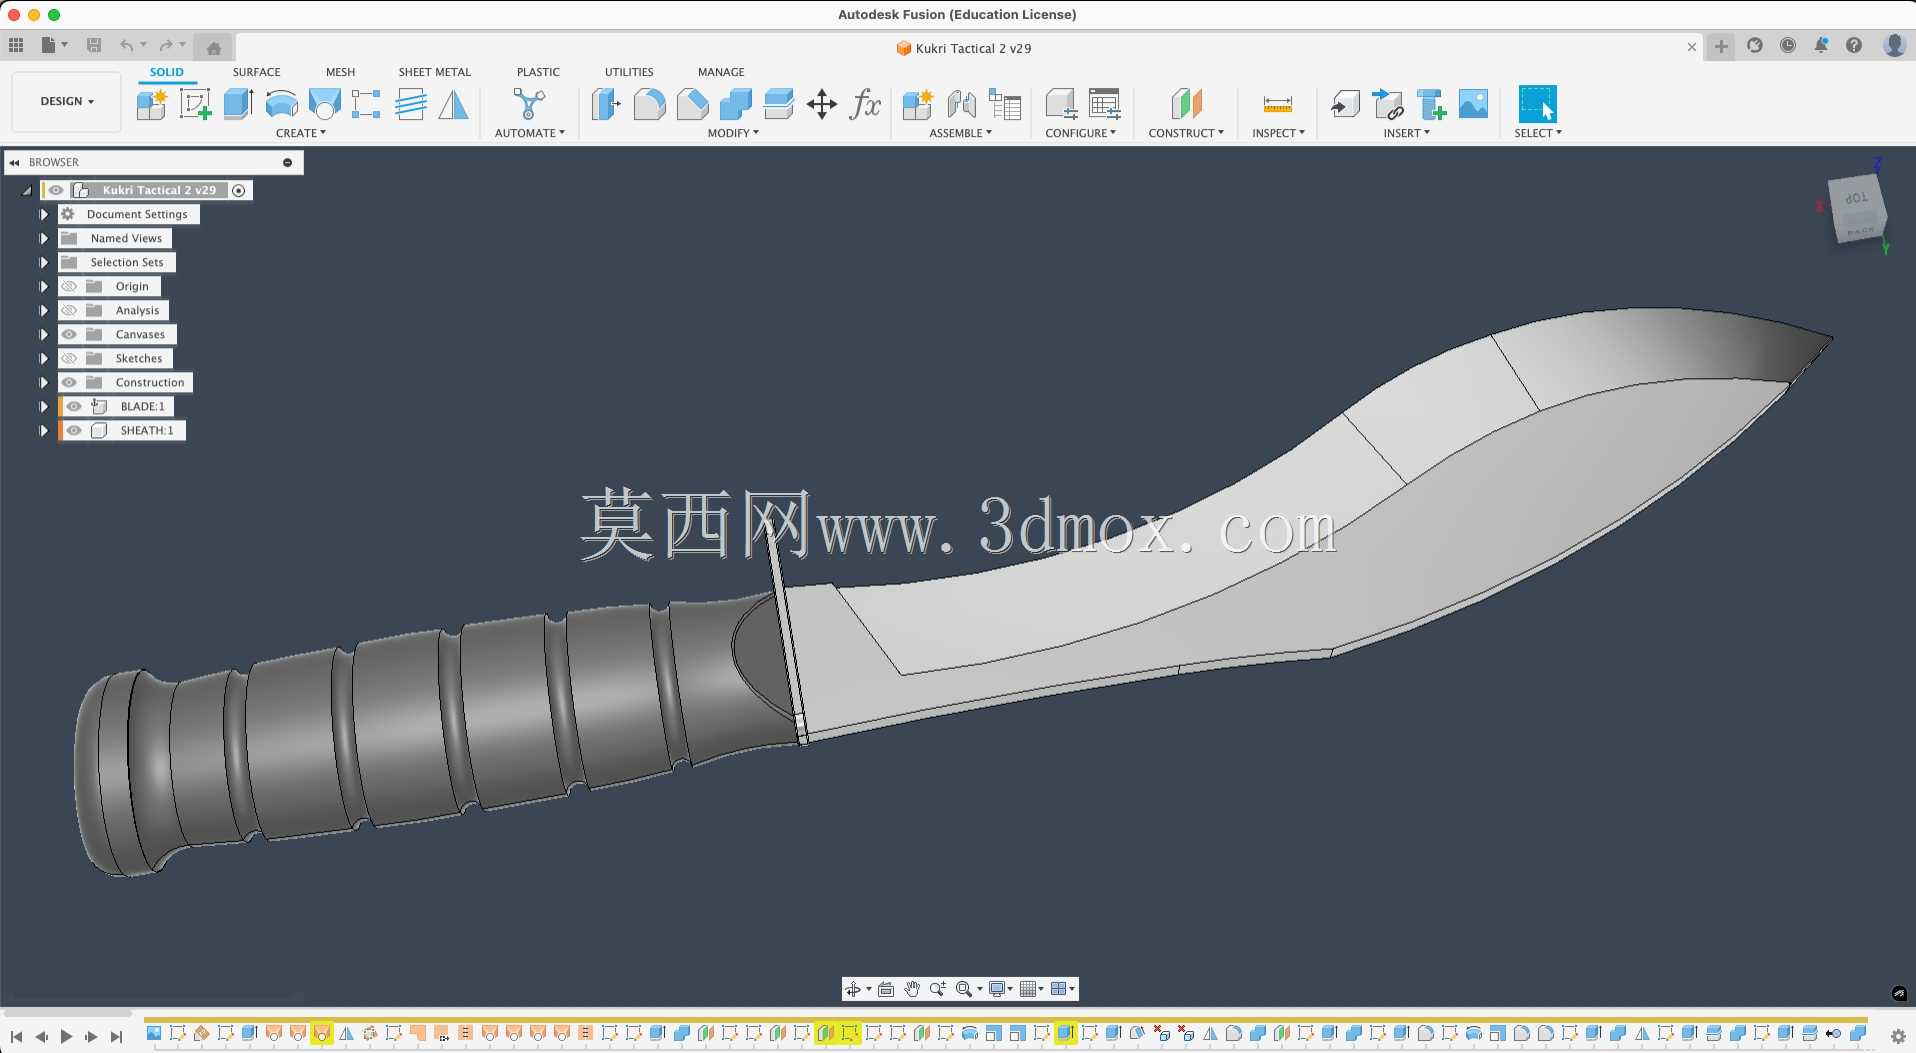
Task: Expand the Named Views folder
Action: 43,238
